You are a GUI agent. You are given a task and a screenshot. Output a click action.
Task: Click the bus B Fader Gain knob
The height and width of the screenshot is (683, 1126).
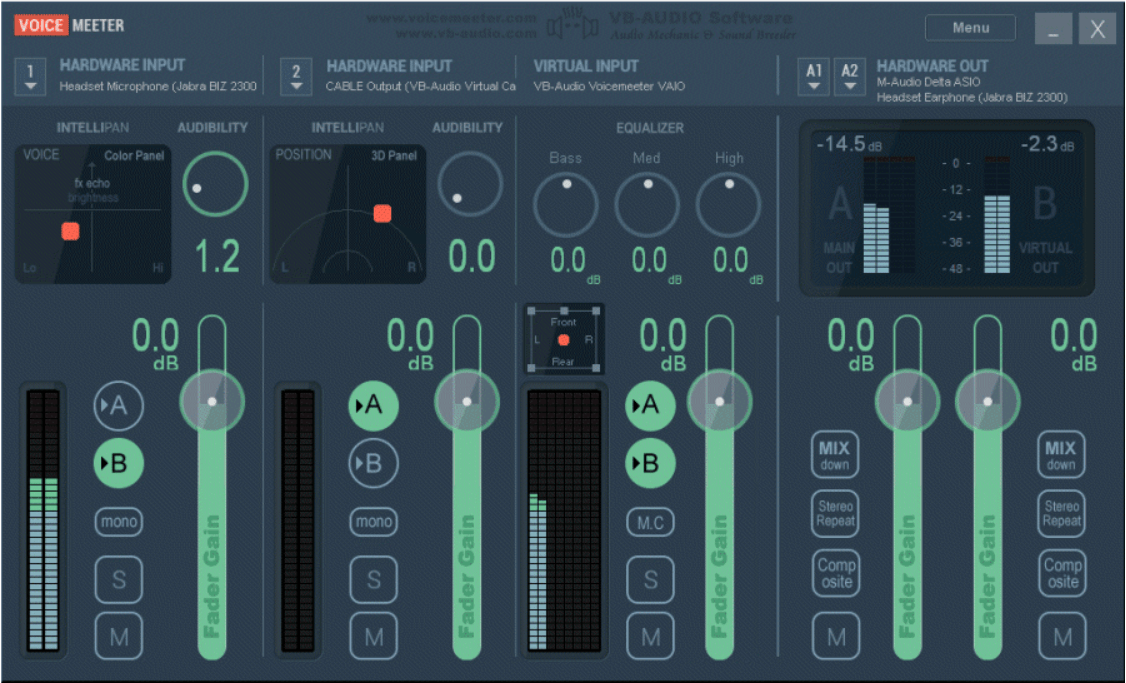[x=987, y=401]
